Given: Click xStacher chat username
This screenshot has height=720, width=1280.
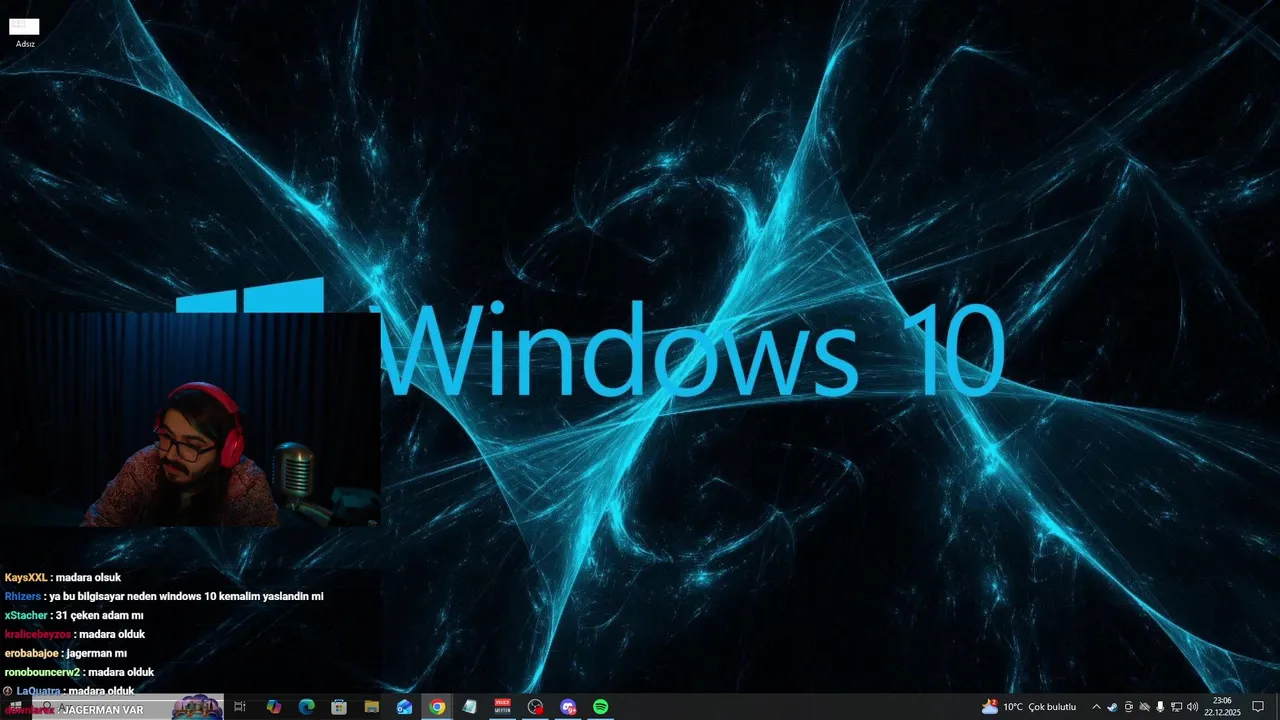Looking at the screenshot, I should pos(26,616).
